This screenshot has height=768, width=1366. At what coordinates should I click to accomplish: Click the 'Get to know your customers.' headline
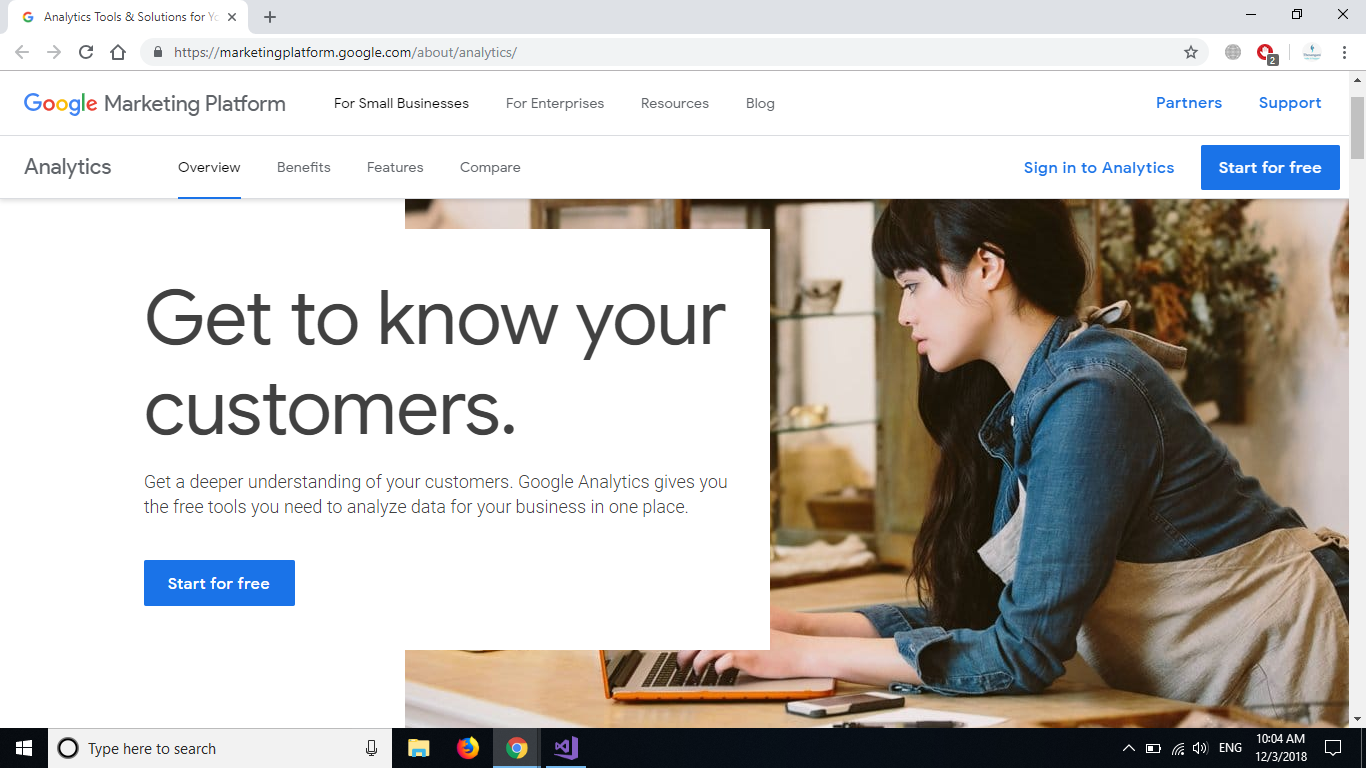[x=435, y=362]
